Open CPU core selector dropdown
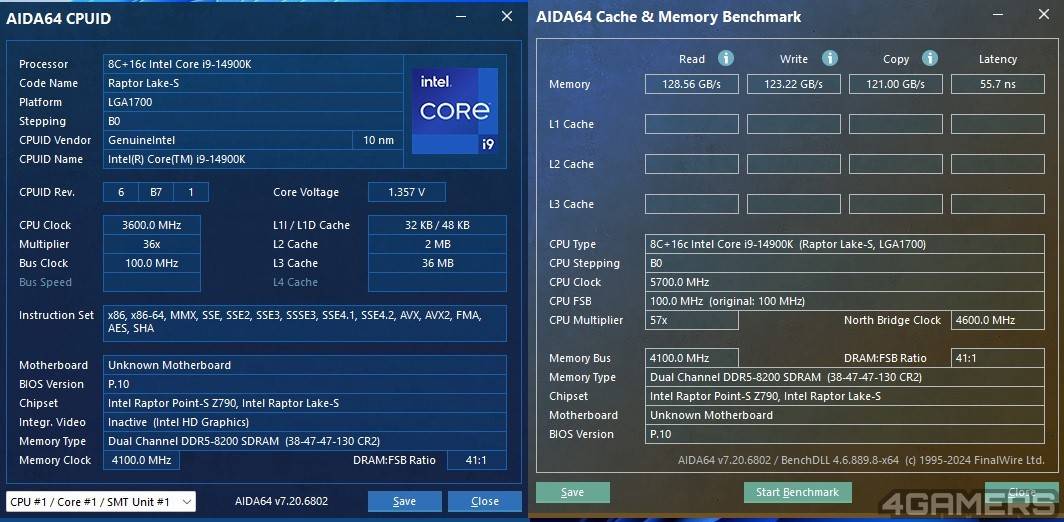 tap(100, 502)
